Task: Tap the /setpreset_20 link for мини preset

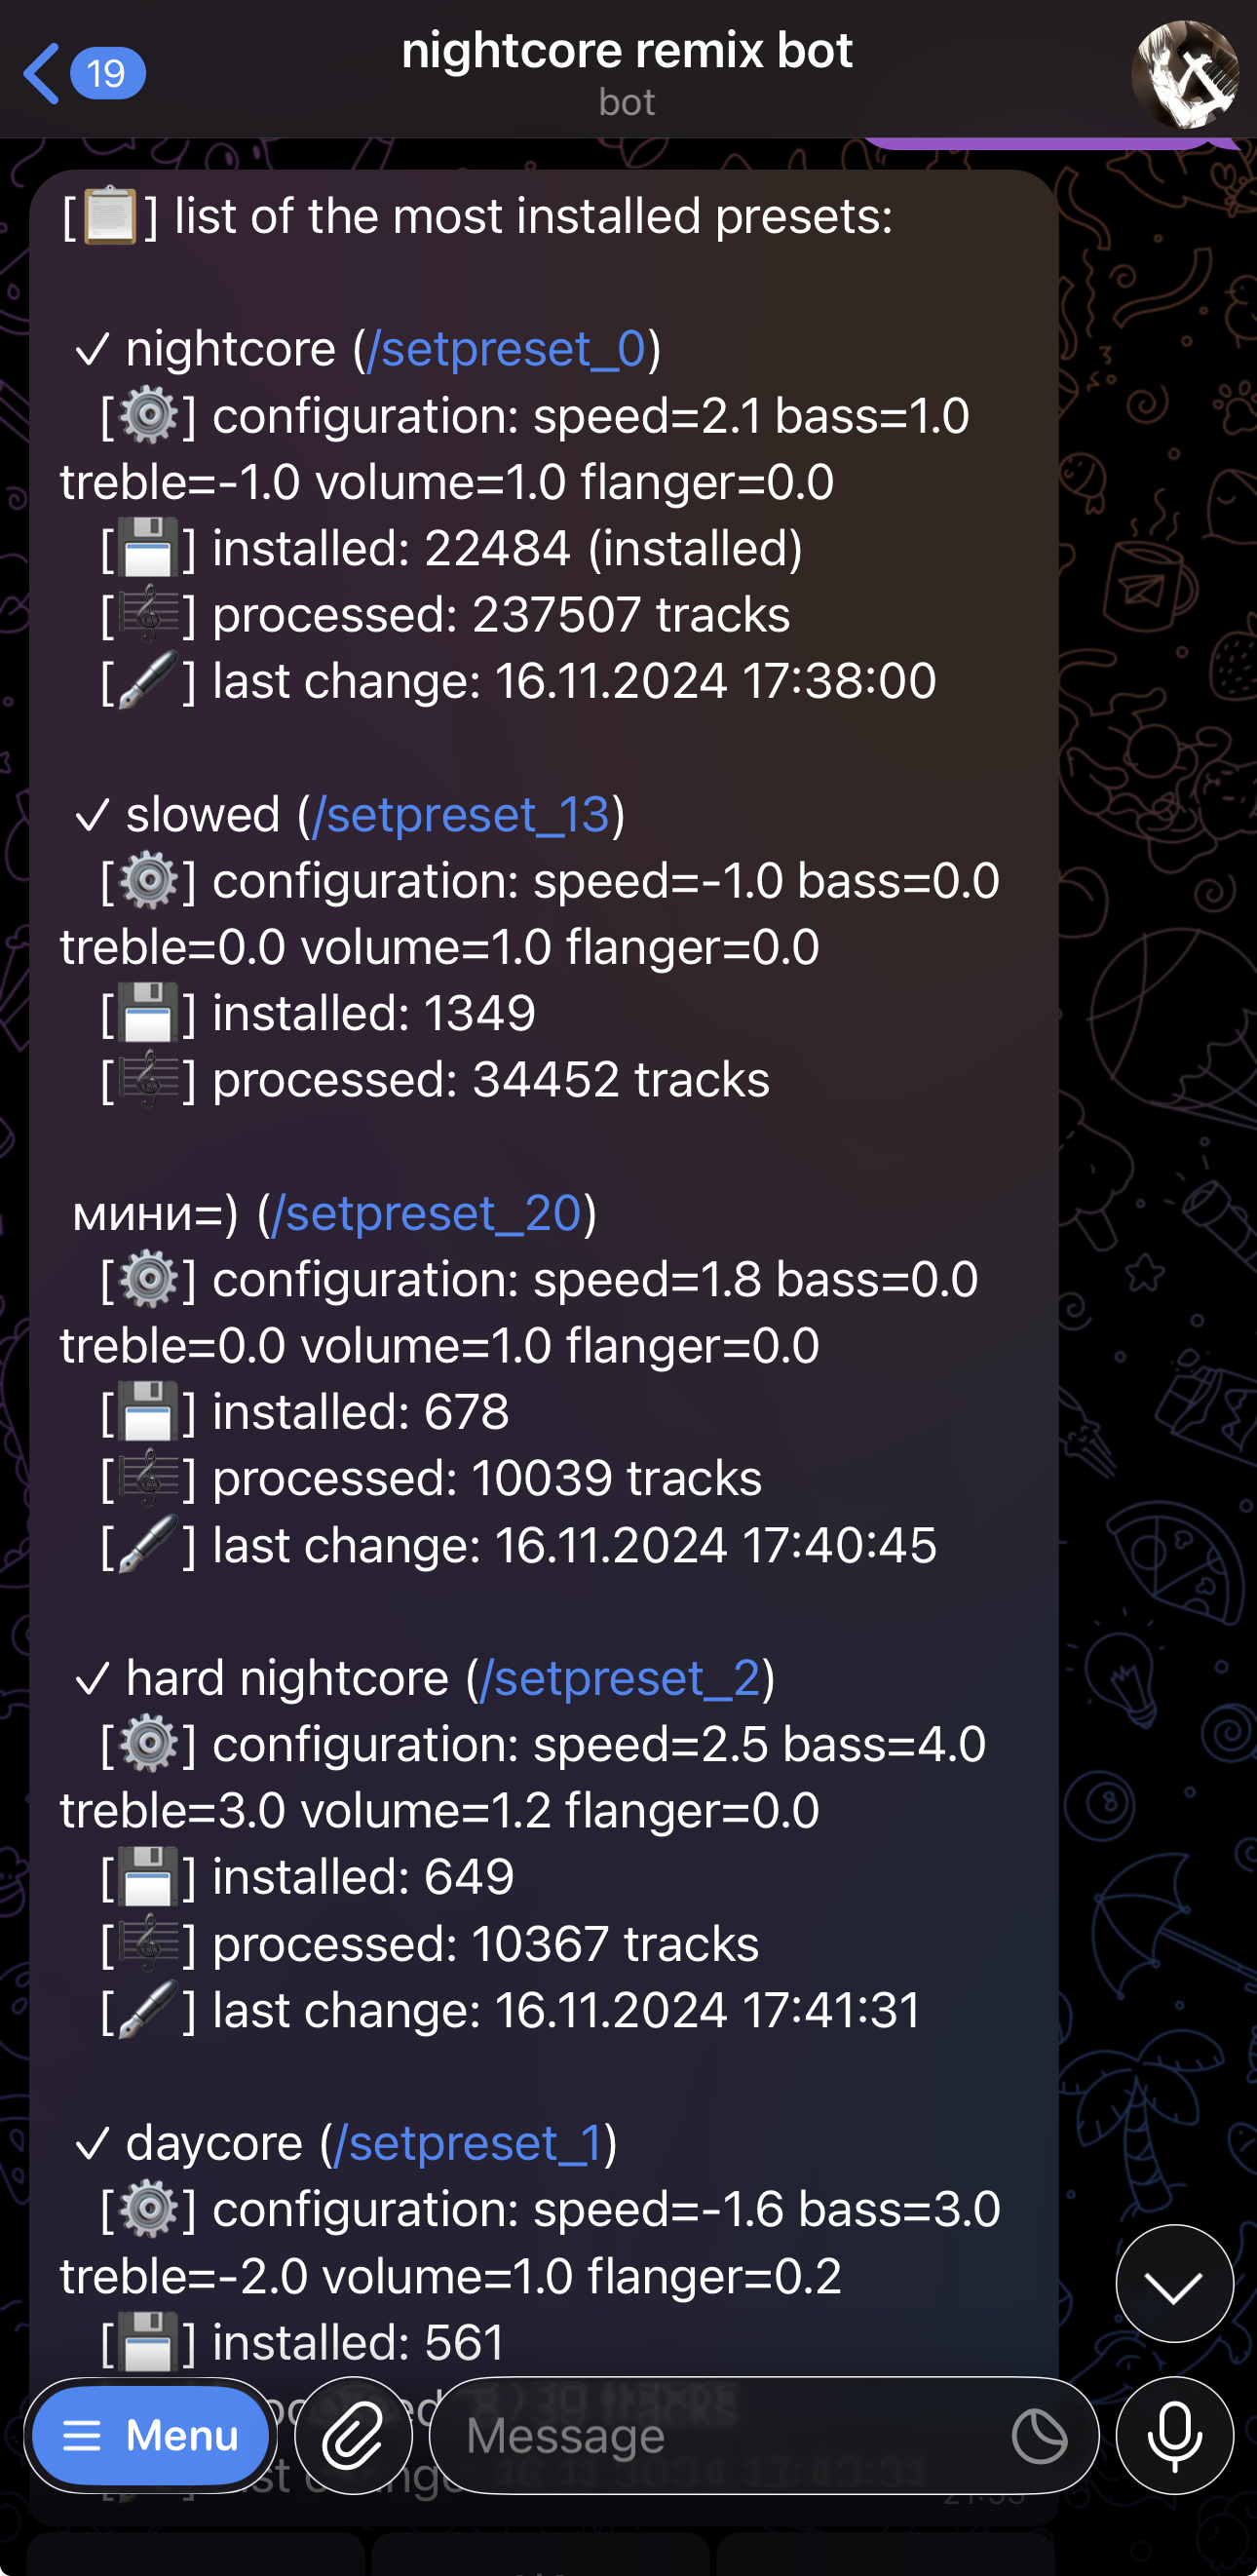Action: pyautogui.click(x=426, y=1212)
